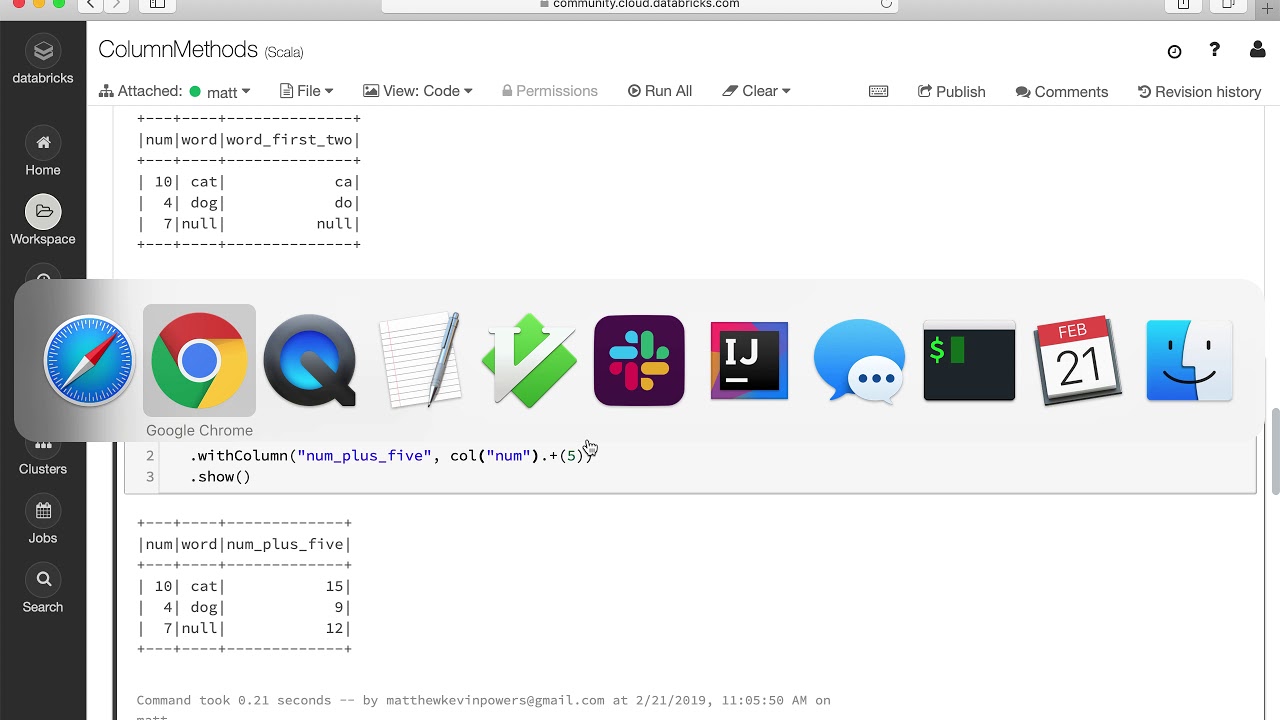Switch to Finder in app switcher
Viewport: 1280px width, 720px height.
coord(1189,361)
